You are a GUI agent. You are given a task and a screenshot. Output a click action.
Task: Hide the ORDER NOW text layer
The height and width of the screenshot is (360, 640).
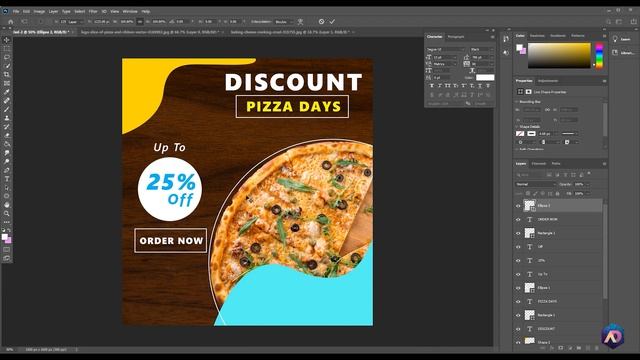pos(518,220)
